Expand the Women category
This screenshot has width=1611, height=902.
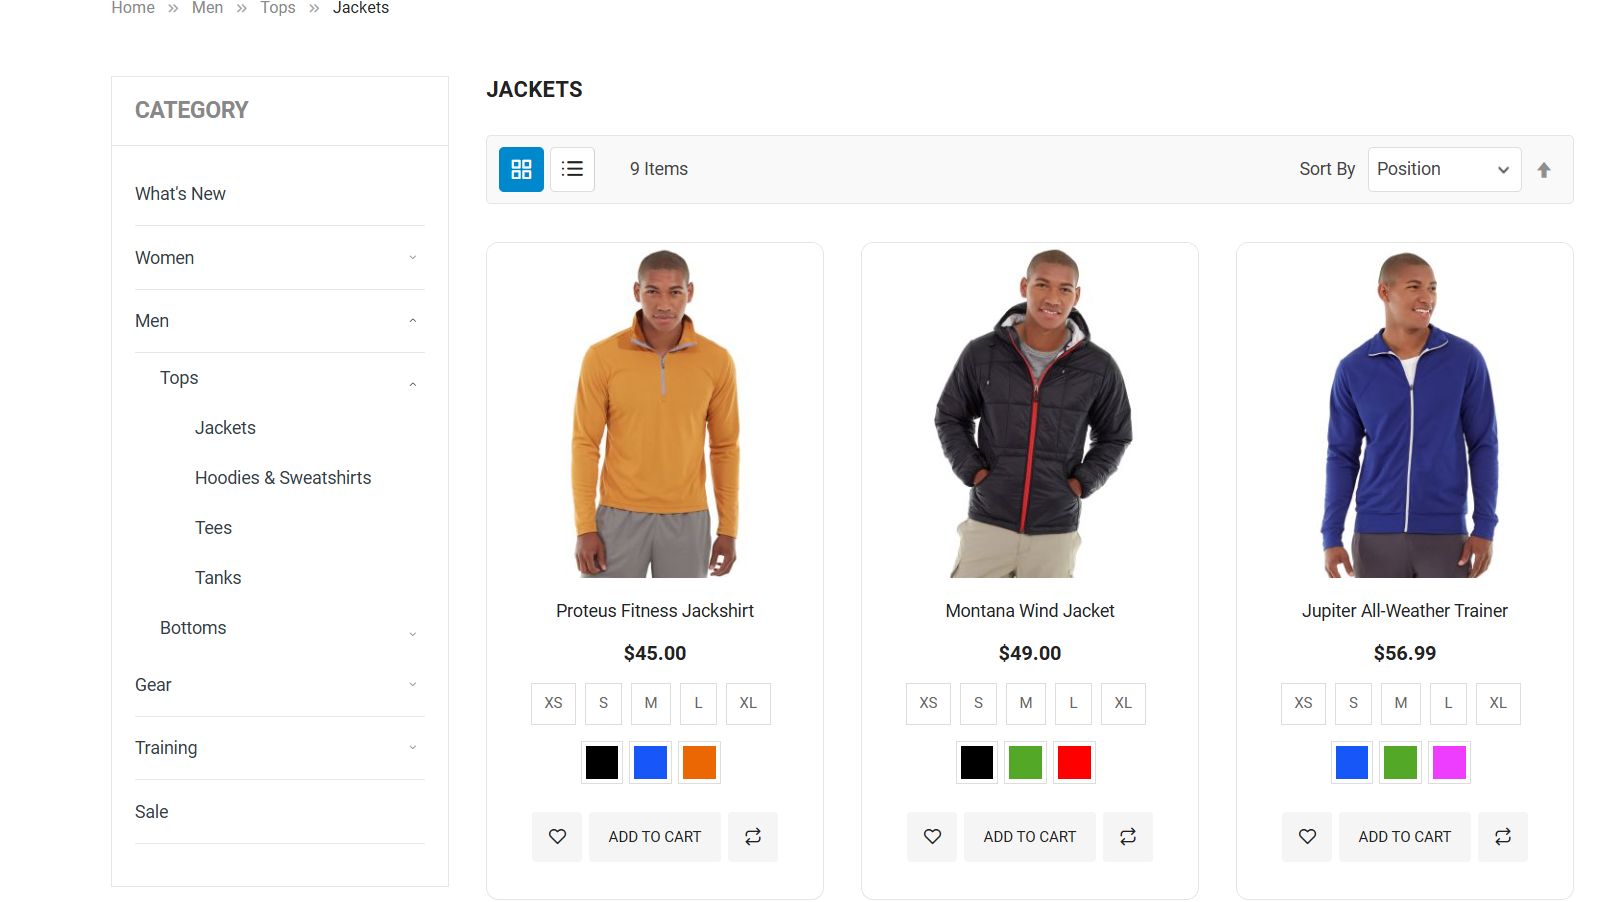click(x=412, y=257)
